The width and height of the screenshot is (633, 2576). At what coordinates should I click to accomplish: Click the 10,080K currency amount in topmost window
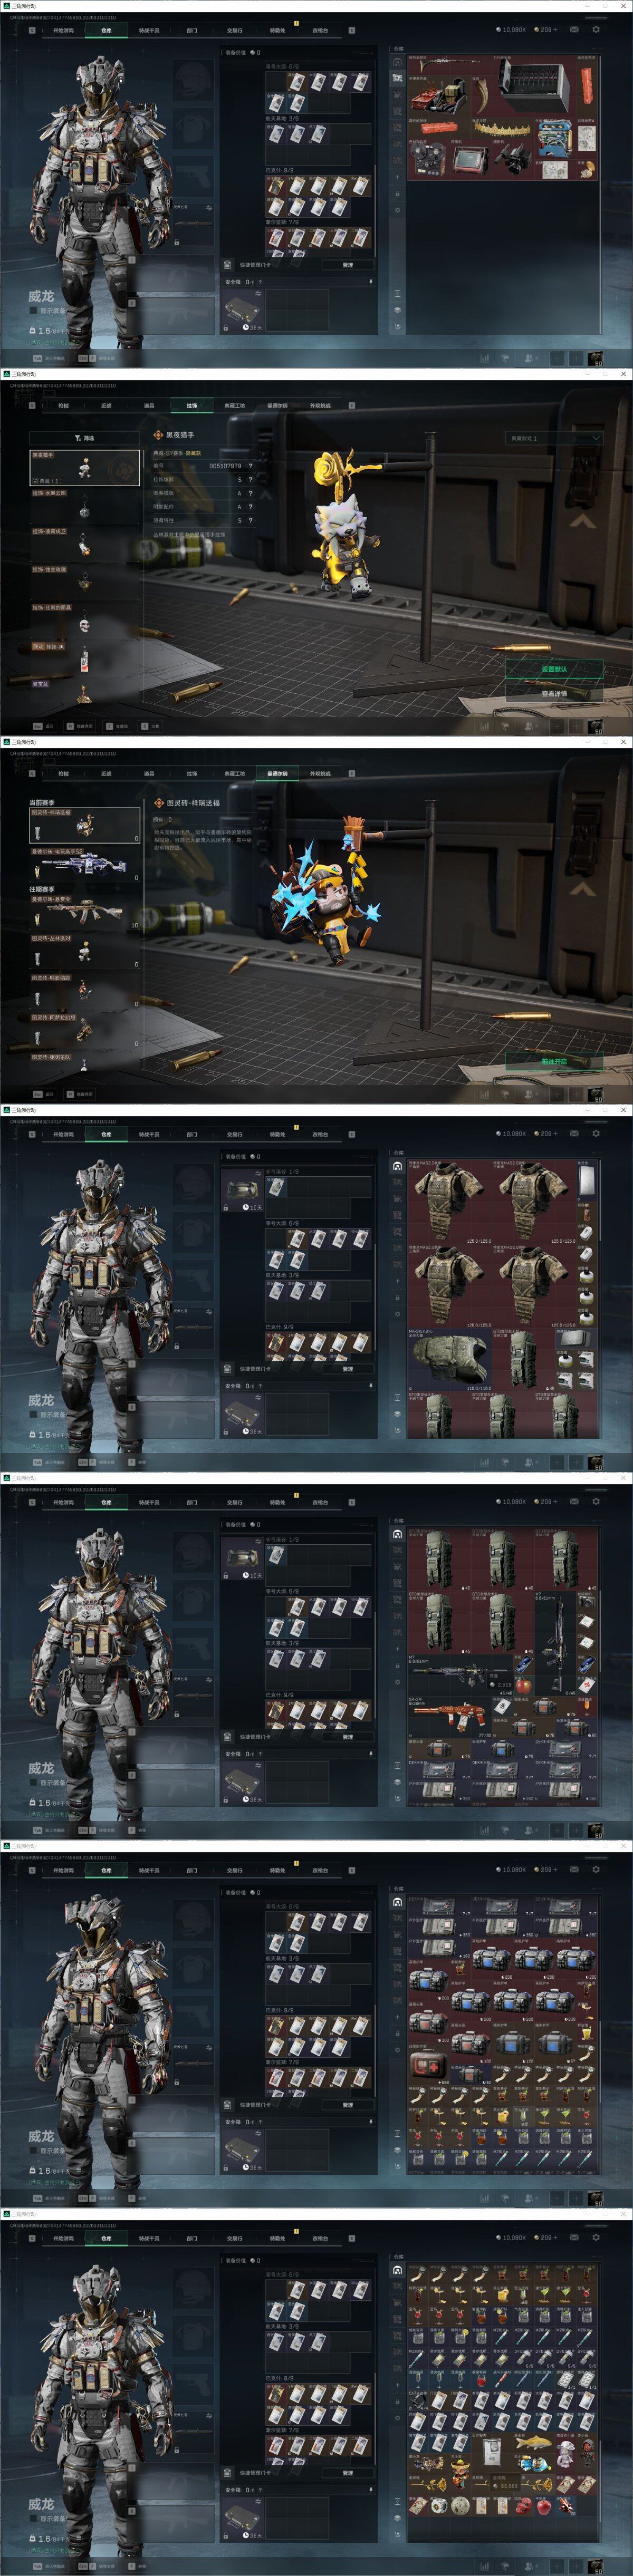click(513, 30)
